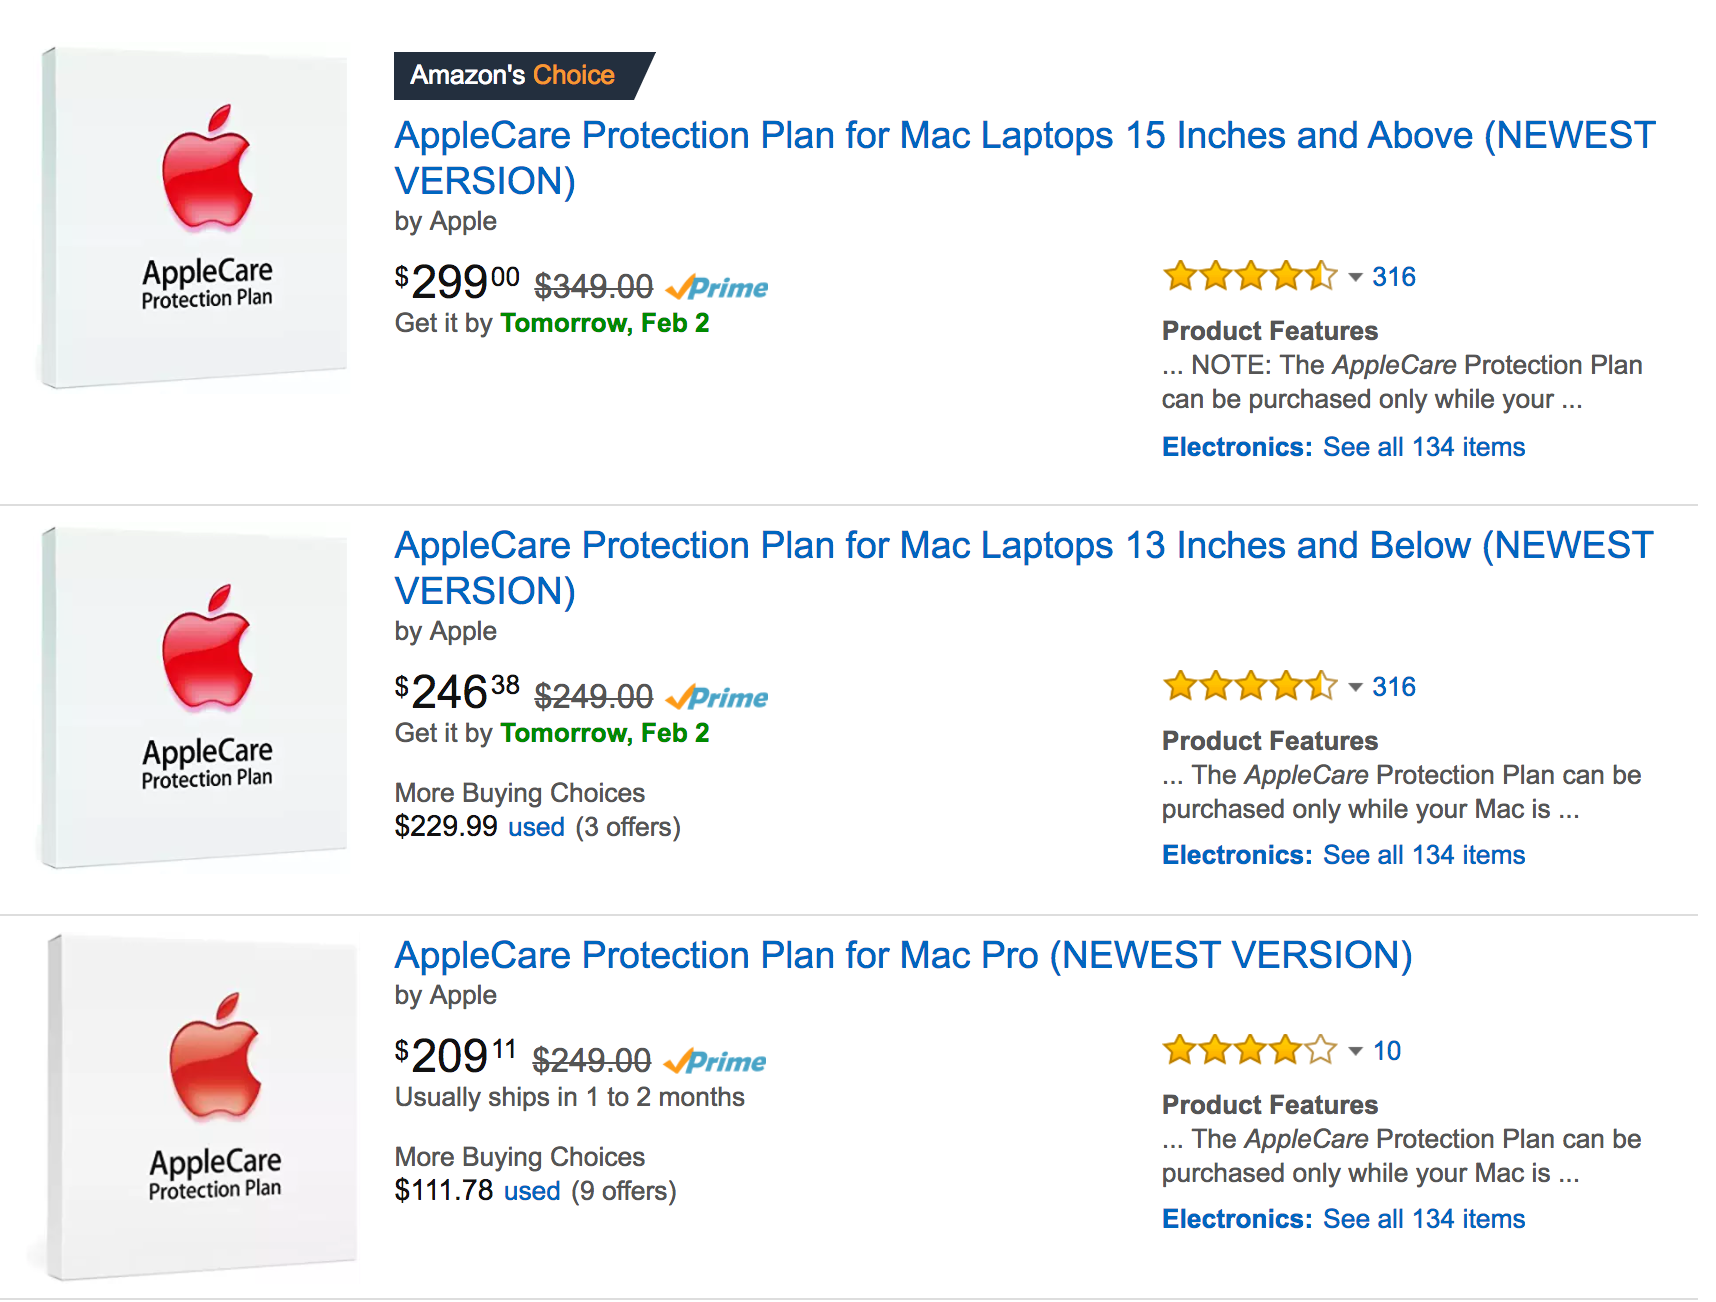Image resolution: width=1716 pixels, height=1302 pixels.
Task: Open used offers priced from $229.99
Action: pos(536,828)
